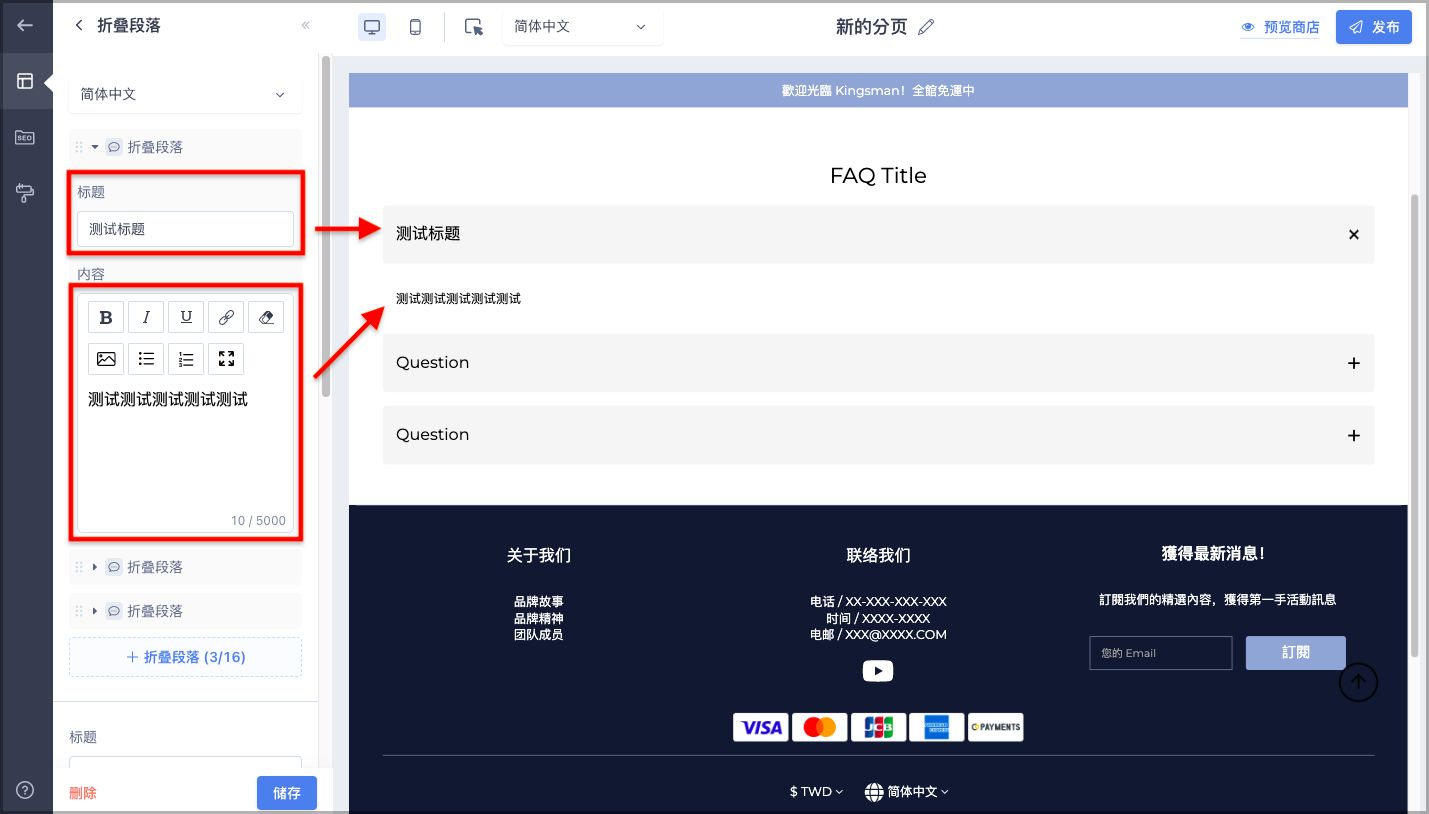Apply bold formatting to content
Screen dimensions: 1429x814
click(x=106, y=317)
